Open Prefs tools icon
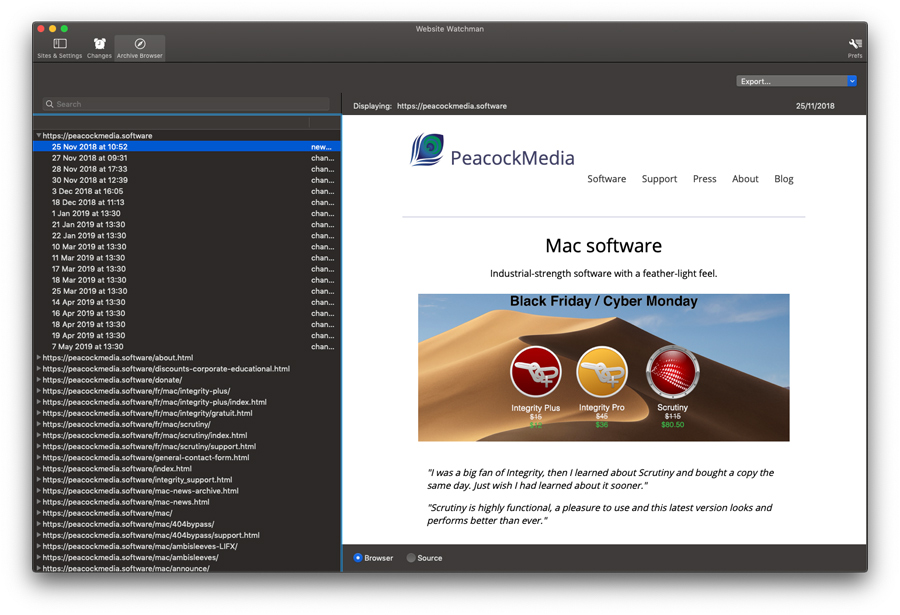The image size is (900, 615). pyautogui.click(x=855, y=47)
